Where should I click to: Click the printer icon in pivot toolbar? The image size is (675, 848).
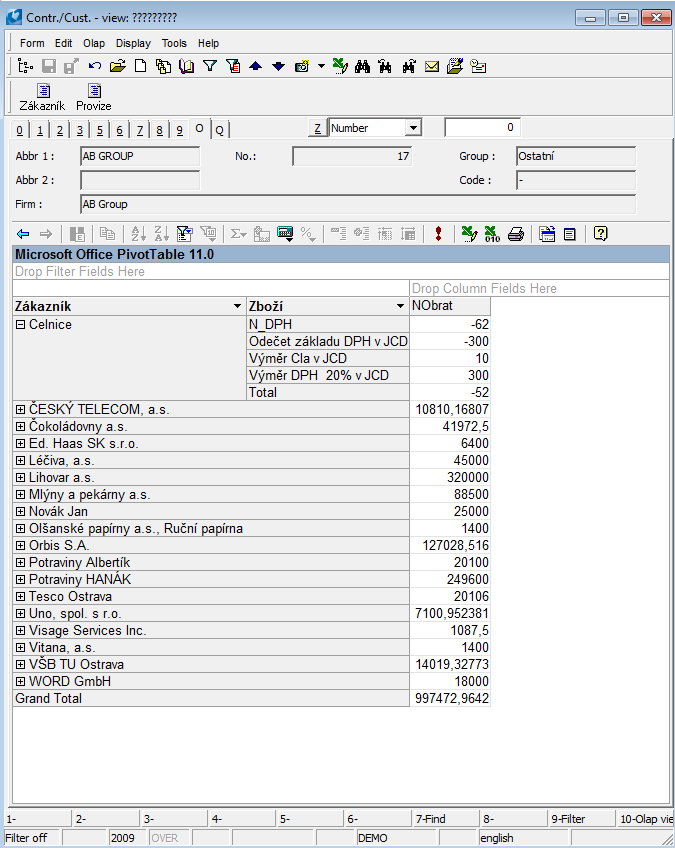click(x=516, y=234)
